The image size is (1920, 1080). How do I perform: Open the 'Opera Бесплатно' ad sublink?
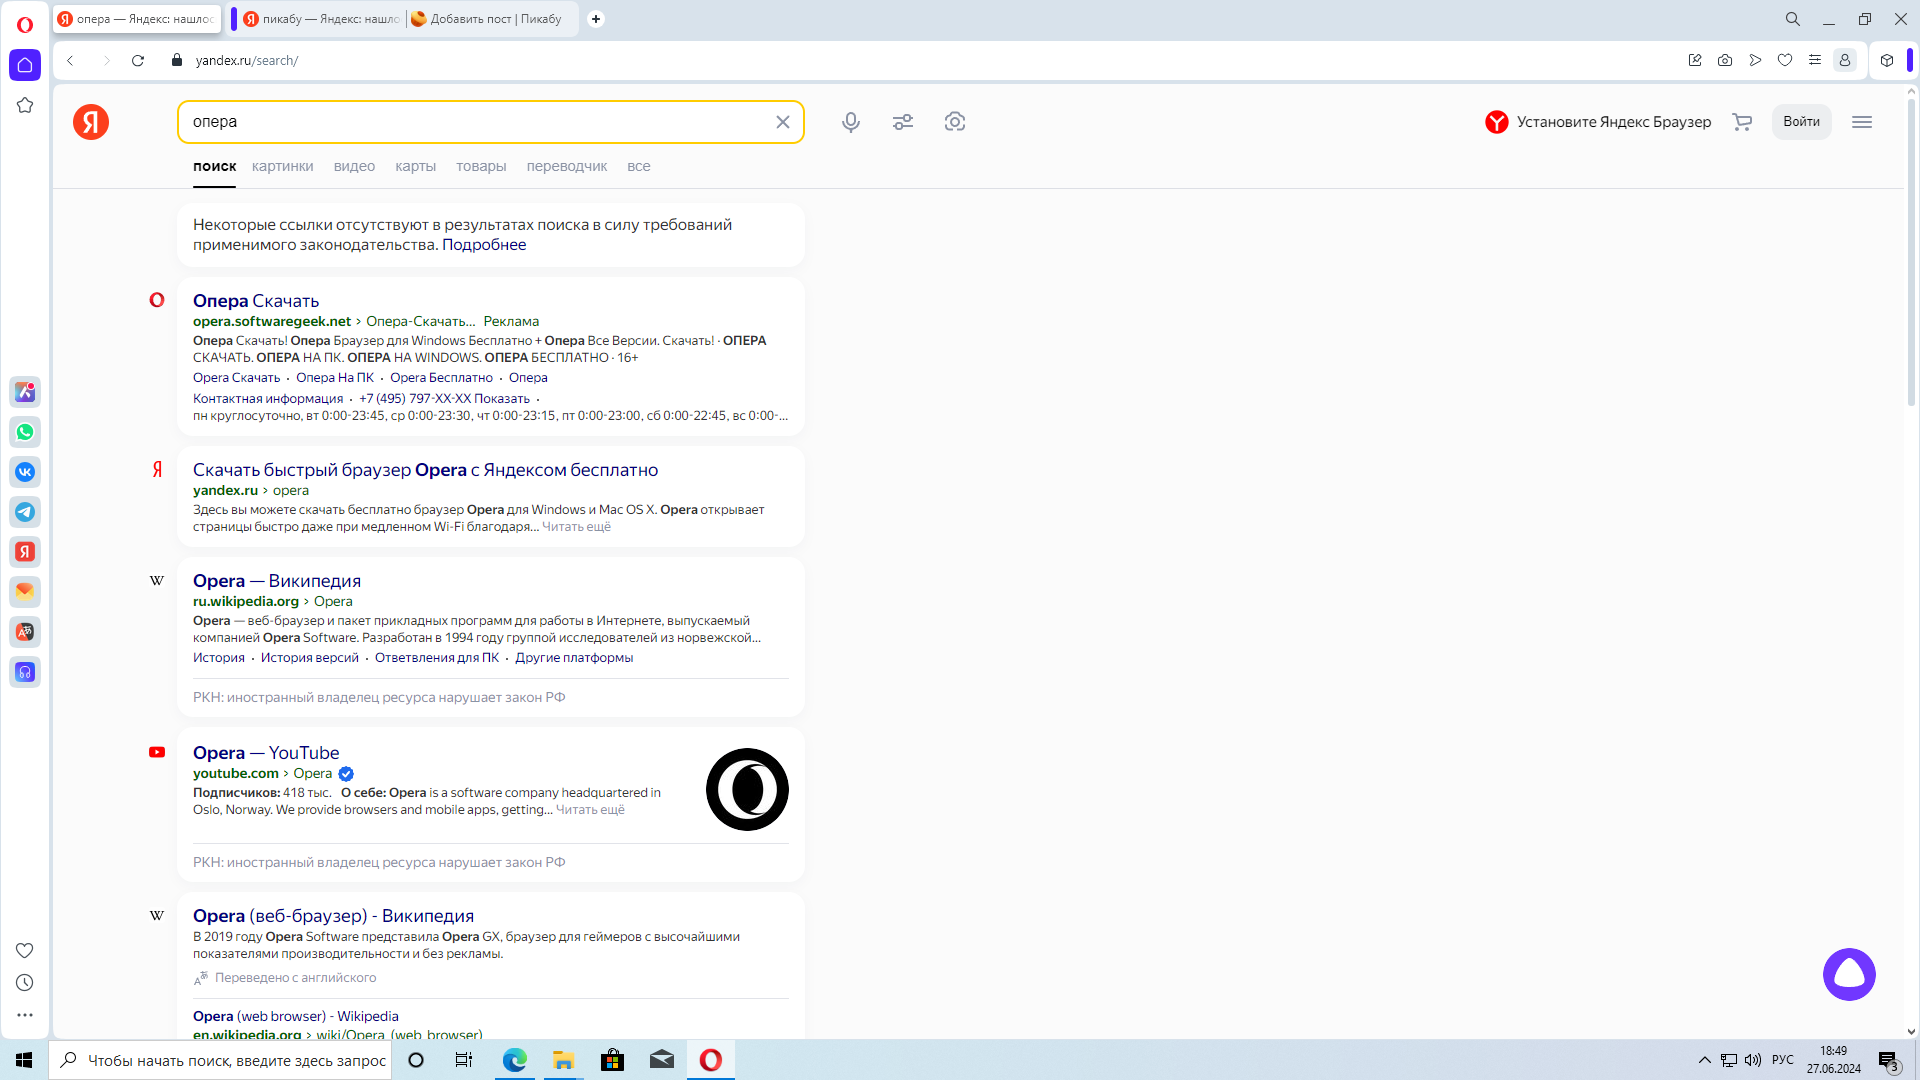(441, 378)
